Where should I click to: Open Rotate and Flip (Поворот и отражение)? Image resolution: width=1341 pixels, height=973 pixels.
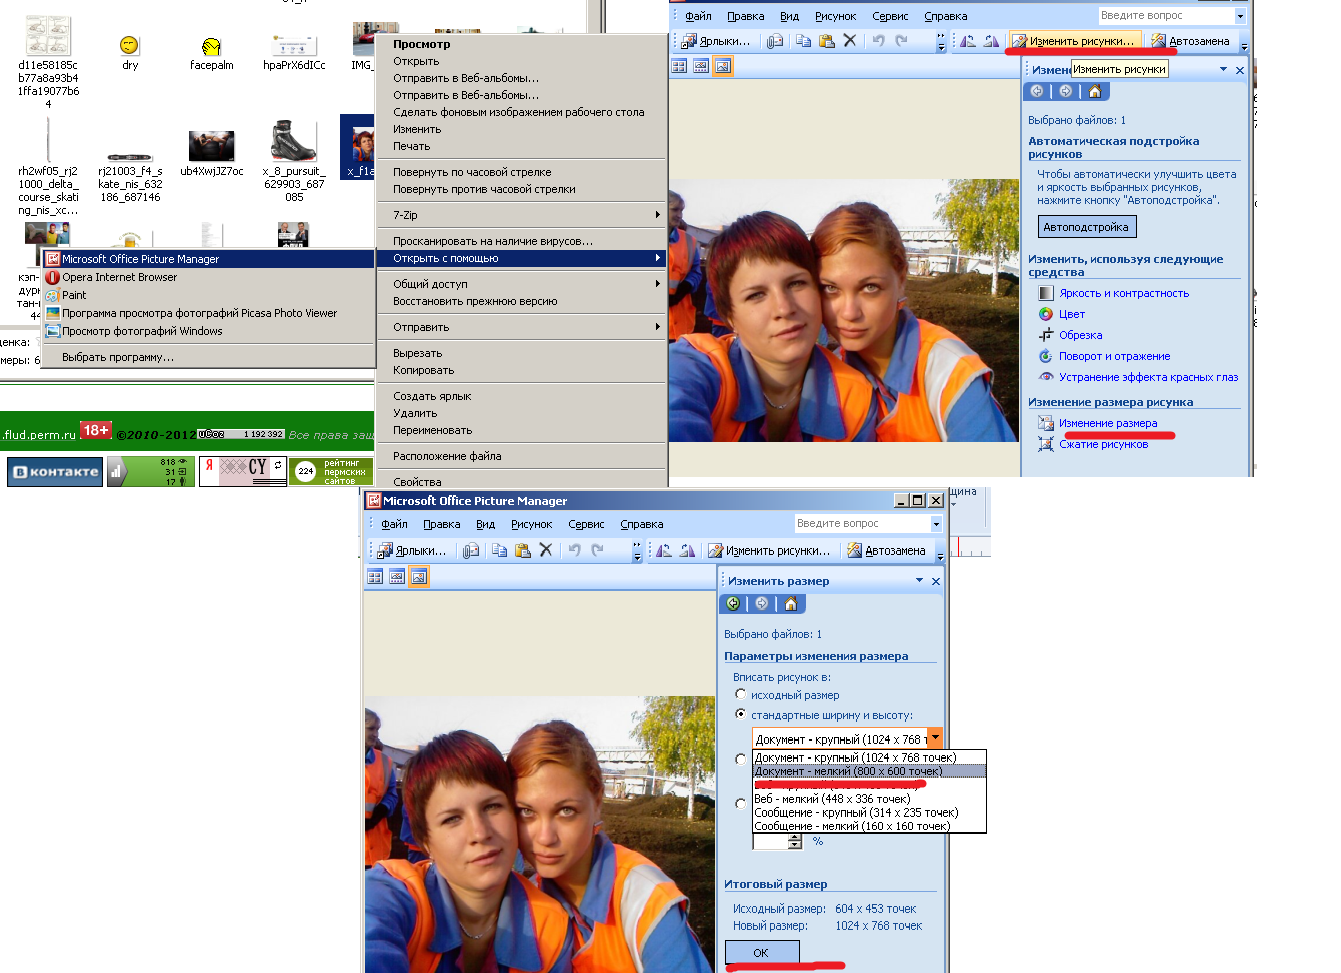[1114, 356]
